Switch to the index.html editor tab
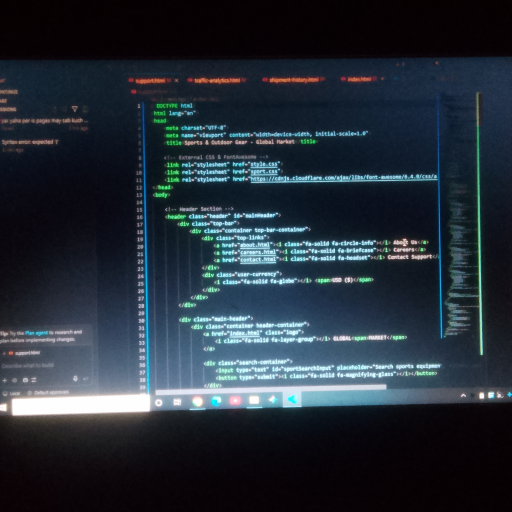 pyautogui.click(x=359, y=79)
